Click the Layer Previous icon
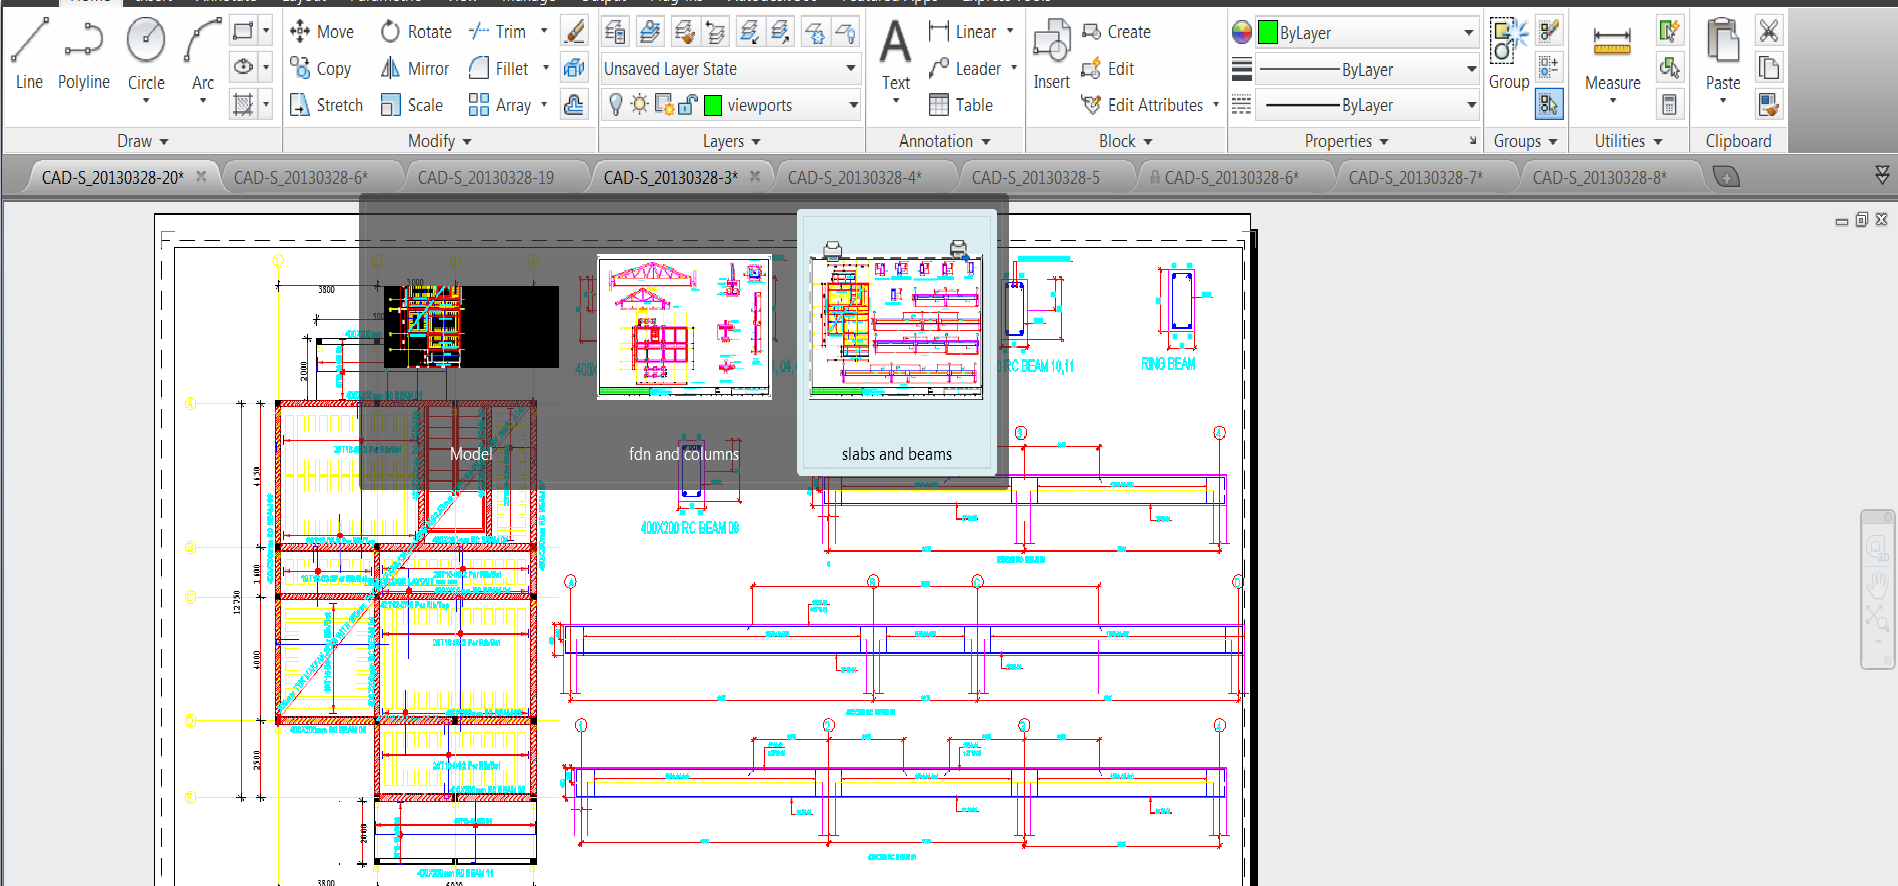The image size is (1898, 886). coord(716,32)
